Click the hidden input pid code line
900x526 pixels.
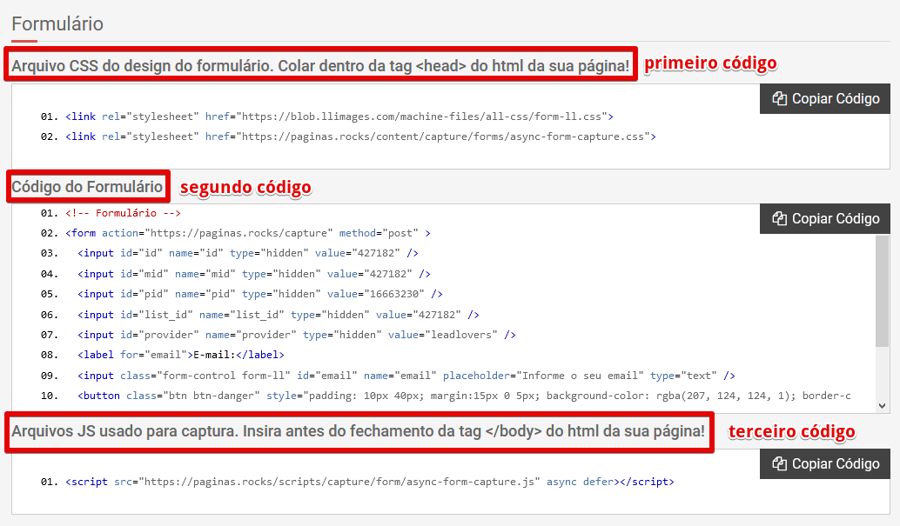259,294
